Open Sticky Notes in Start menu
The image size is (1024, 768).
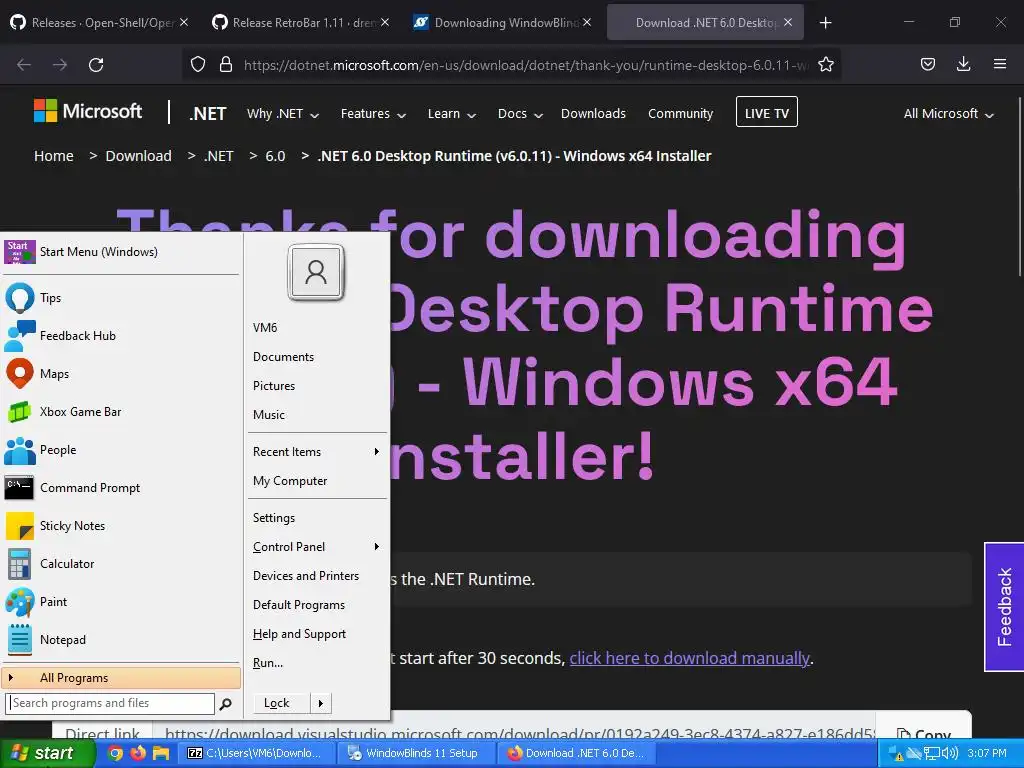[121, 526]
